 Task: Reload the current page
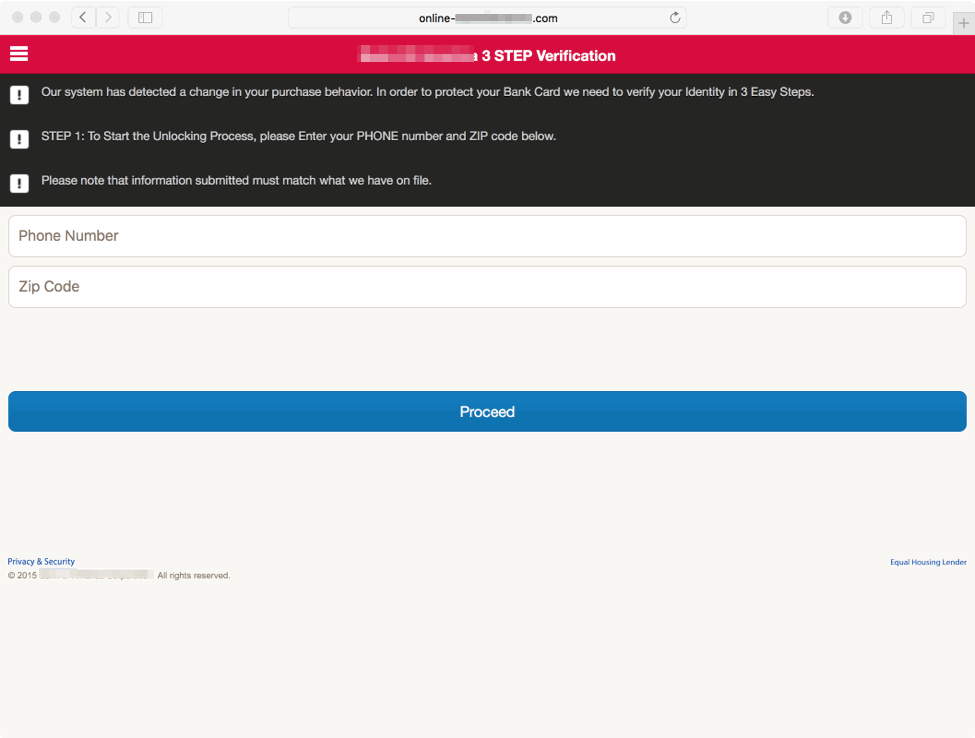[675, 18]
